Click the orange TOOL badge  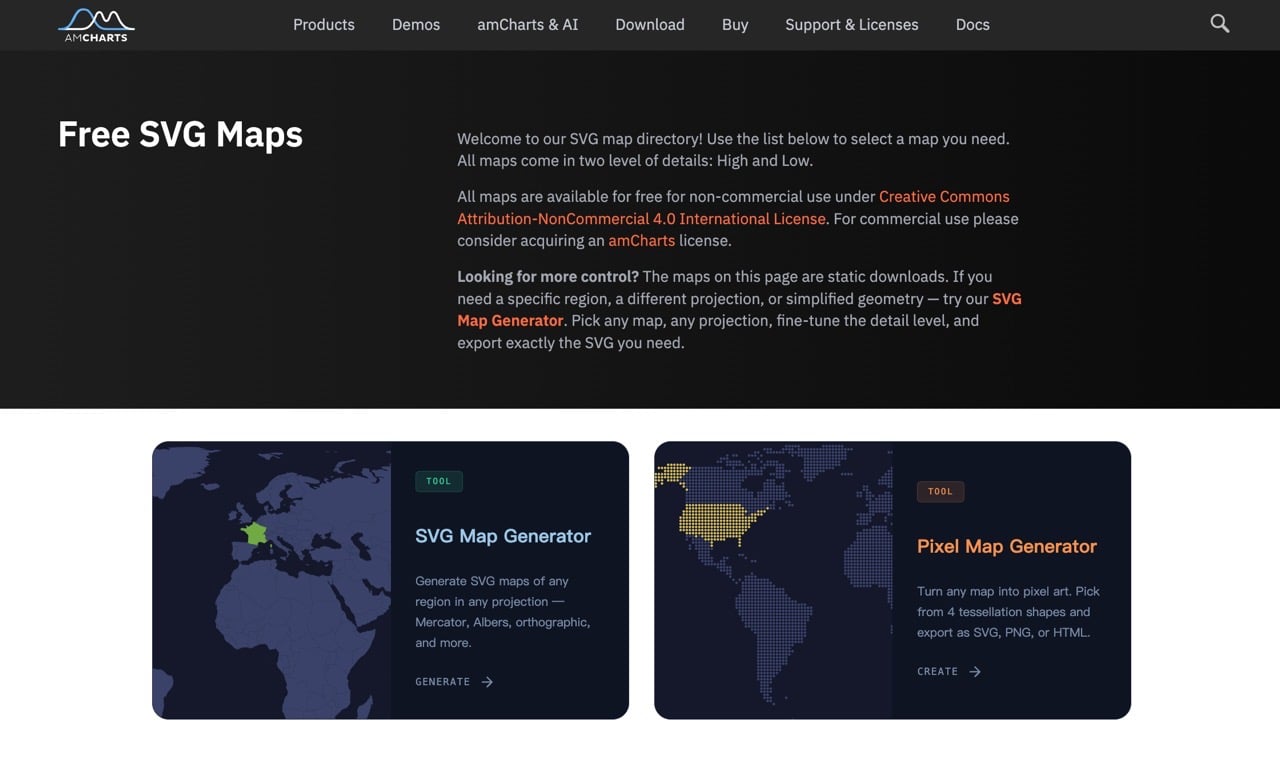(941, 491)
